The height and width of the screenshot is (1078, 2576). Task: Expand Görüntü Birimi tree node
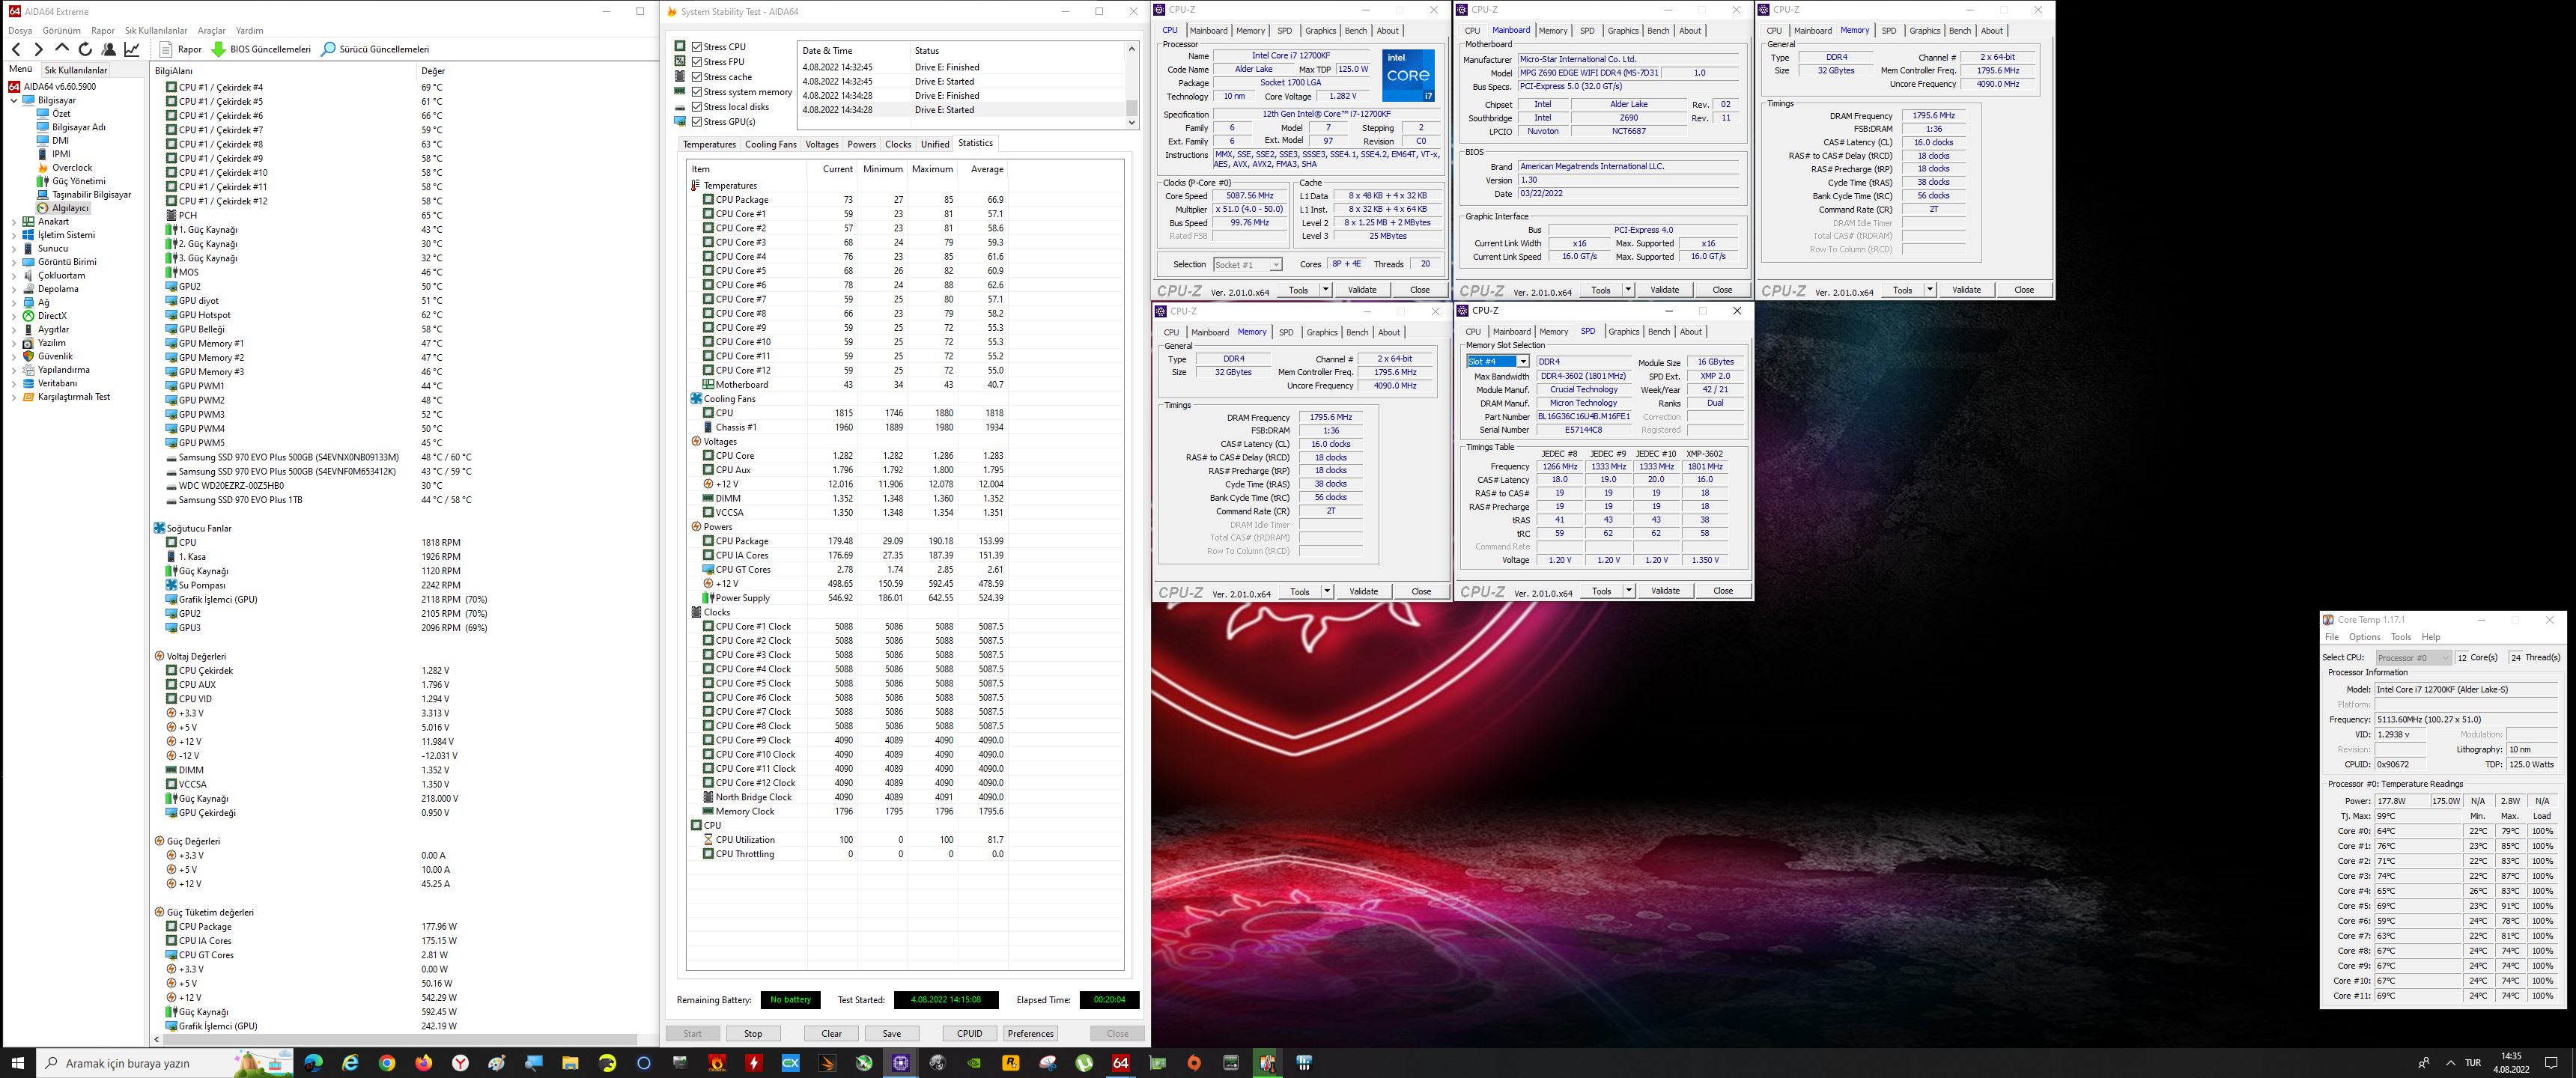point(14,262)
